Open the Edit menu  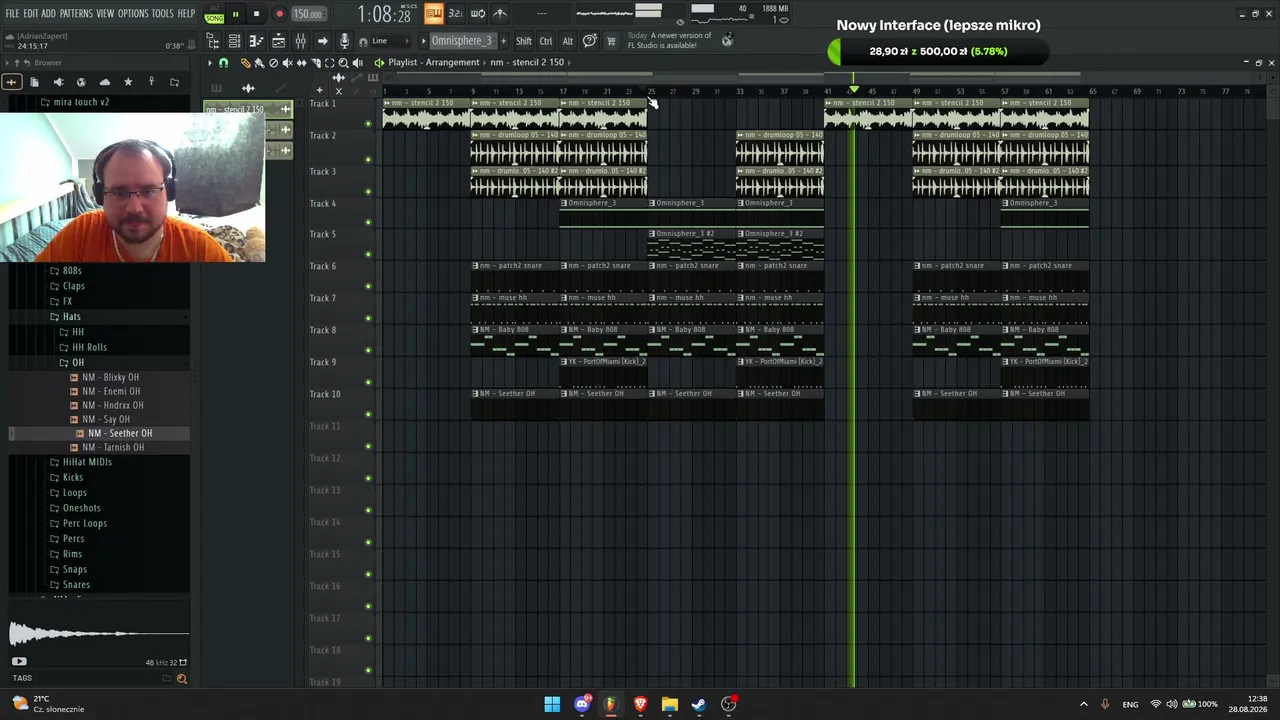pyautogui.click(x=31, y=14)
